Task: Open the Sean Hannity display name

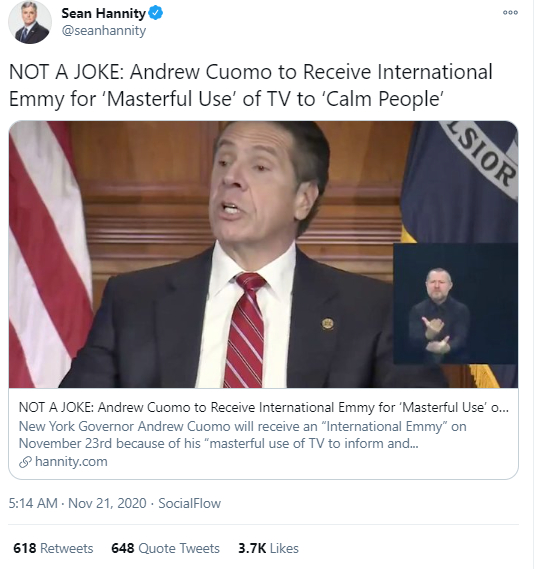Action: pos(103,13)
